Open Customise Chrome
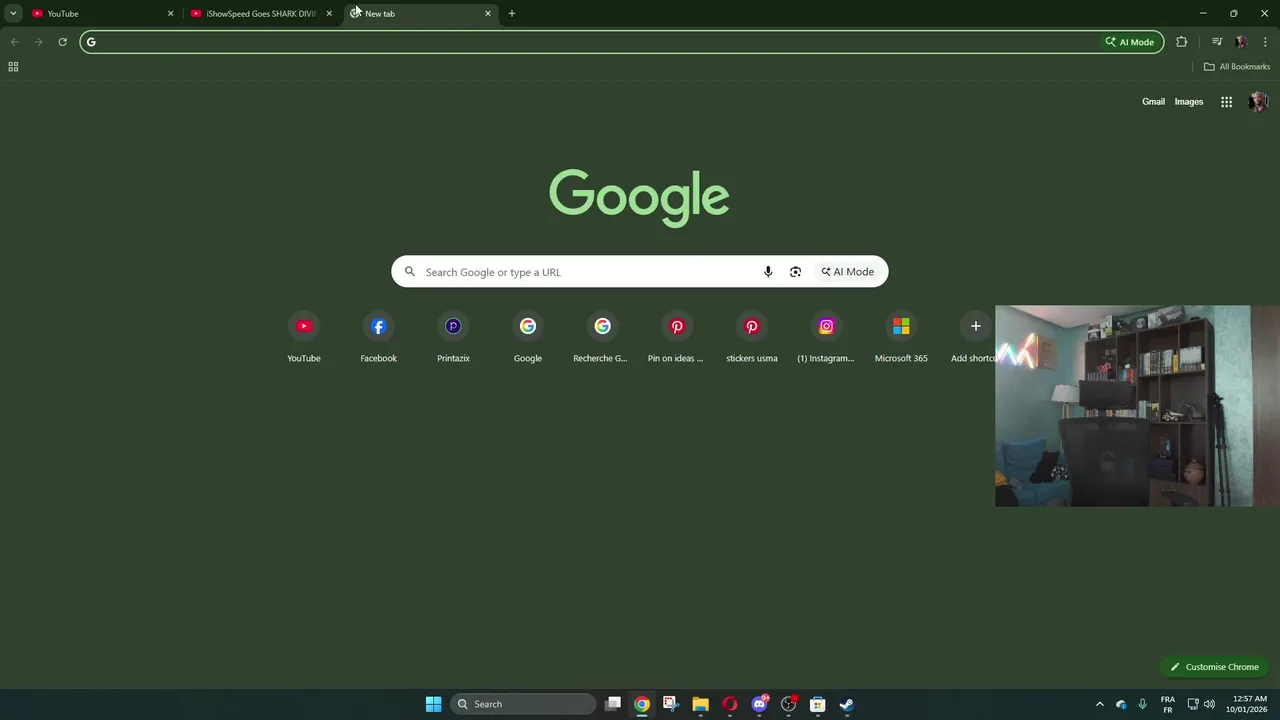The height and width of the screenshot is (720, 1280). click(x=1215, y=667)
